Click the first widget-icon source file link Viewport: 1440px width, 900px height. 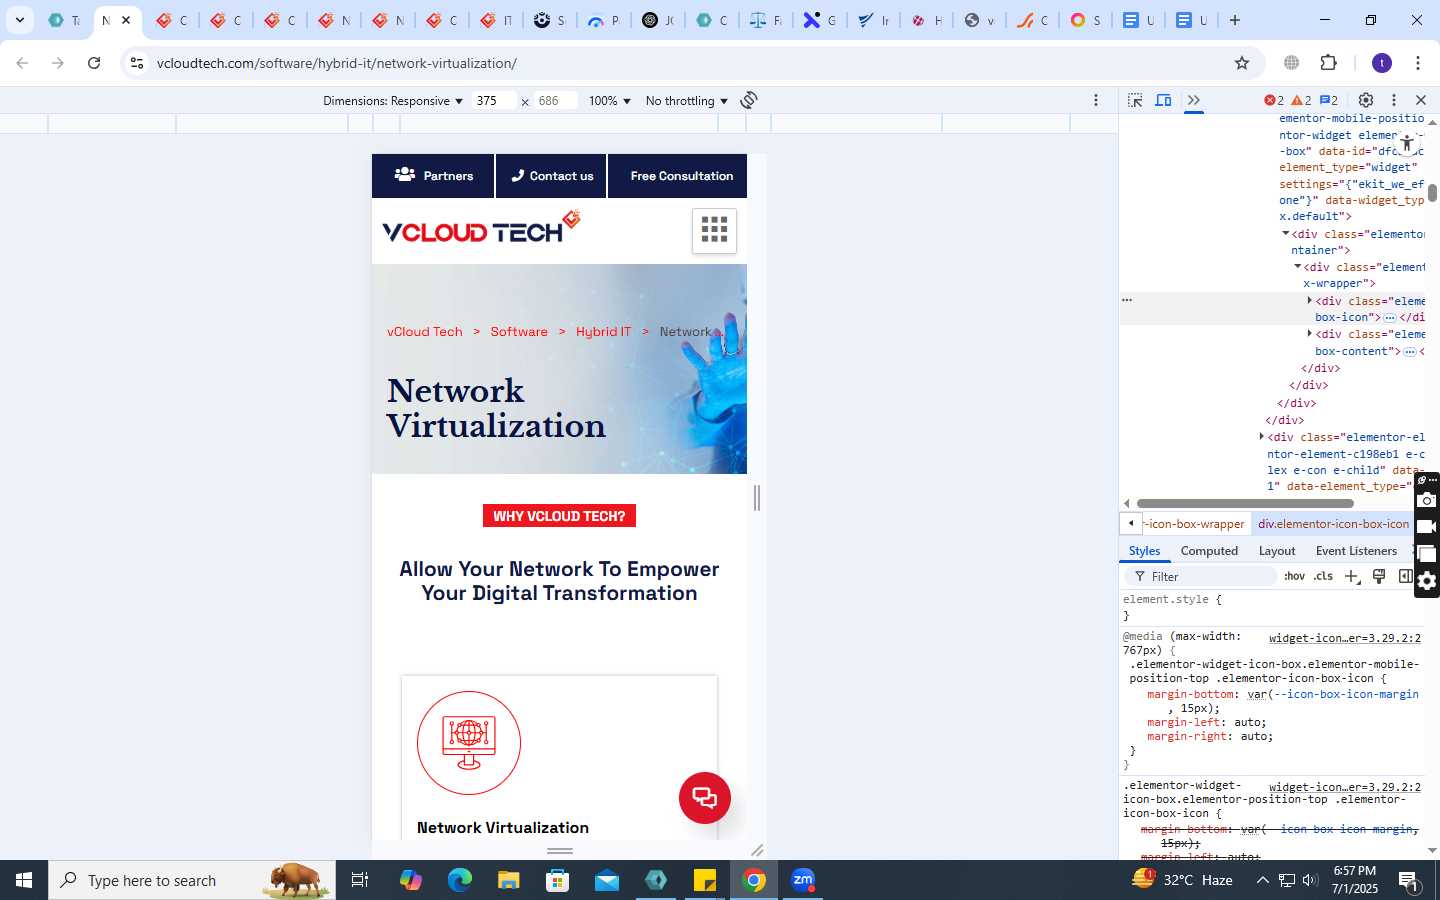click(x=1345, y=638)
